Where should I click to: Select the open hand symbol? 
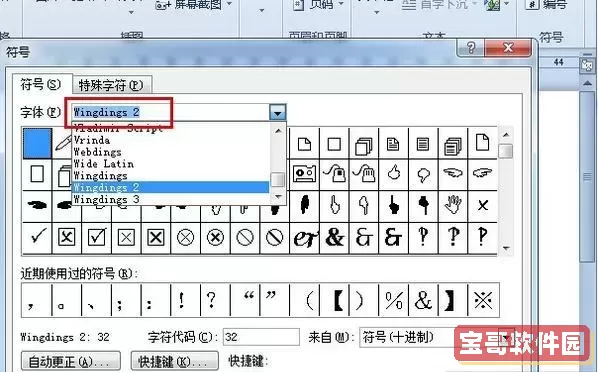click(x=453, y=206)
